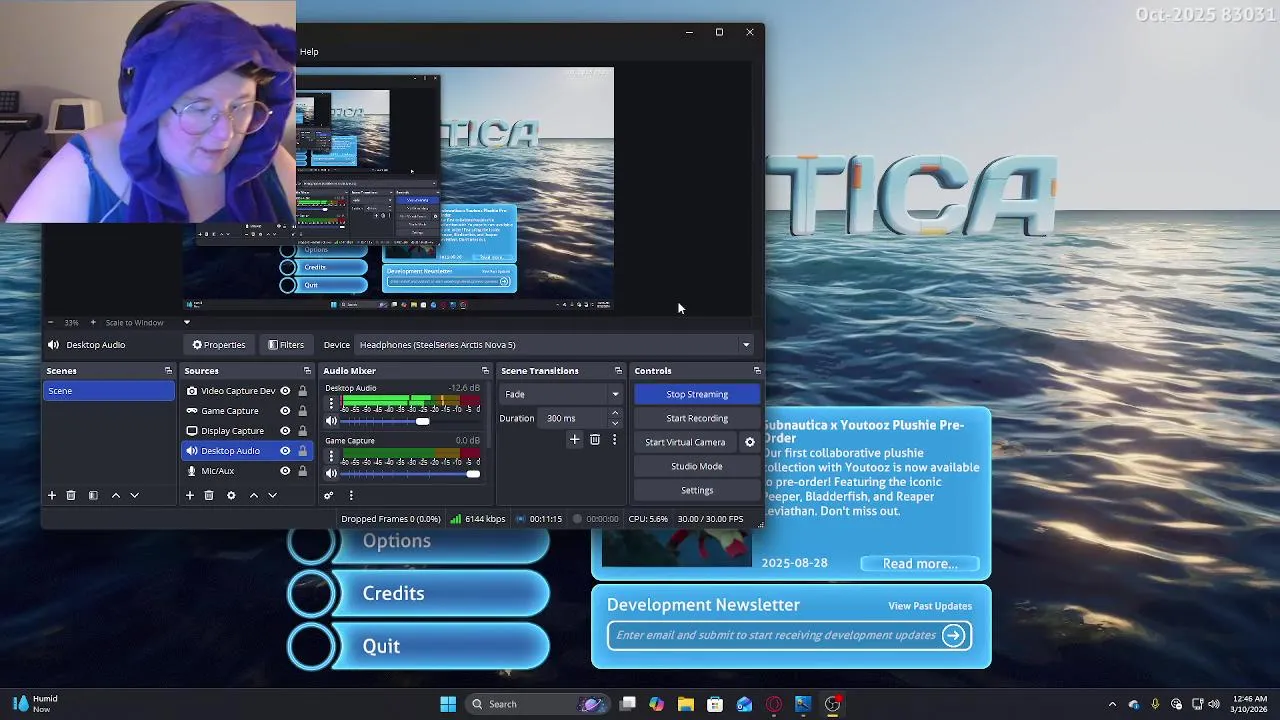The height and width of the screenshot is (720, 1280).
Task: Toggle lock on Game Capture source
Action: (x=302, y=411)
